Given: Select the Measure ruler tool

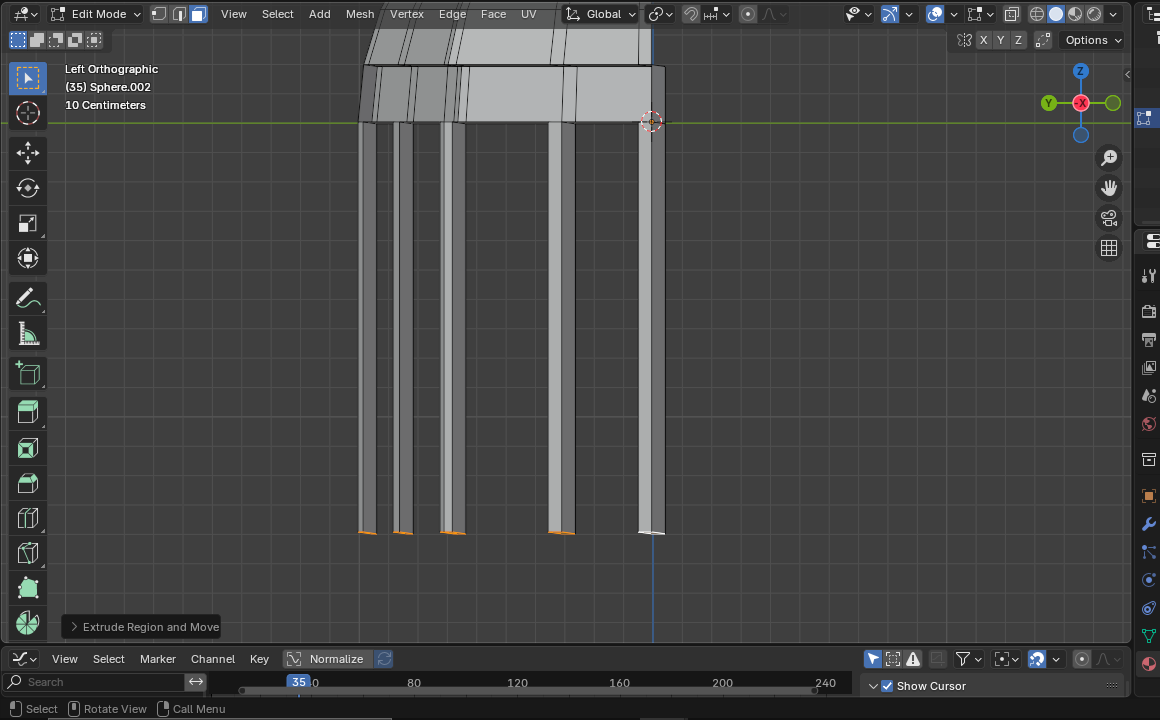Looking at the screenshot, I should point(27,334).
